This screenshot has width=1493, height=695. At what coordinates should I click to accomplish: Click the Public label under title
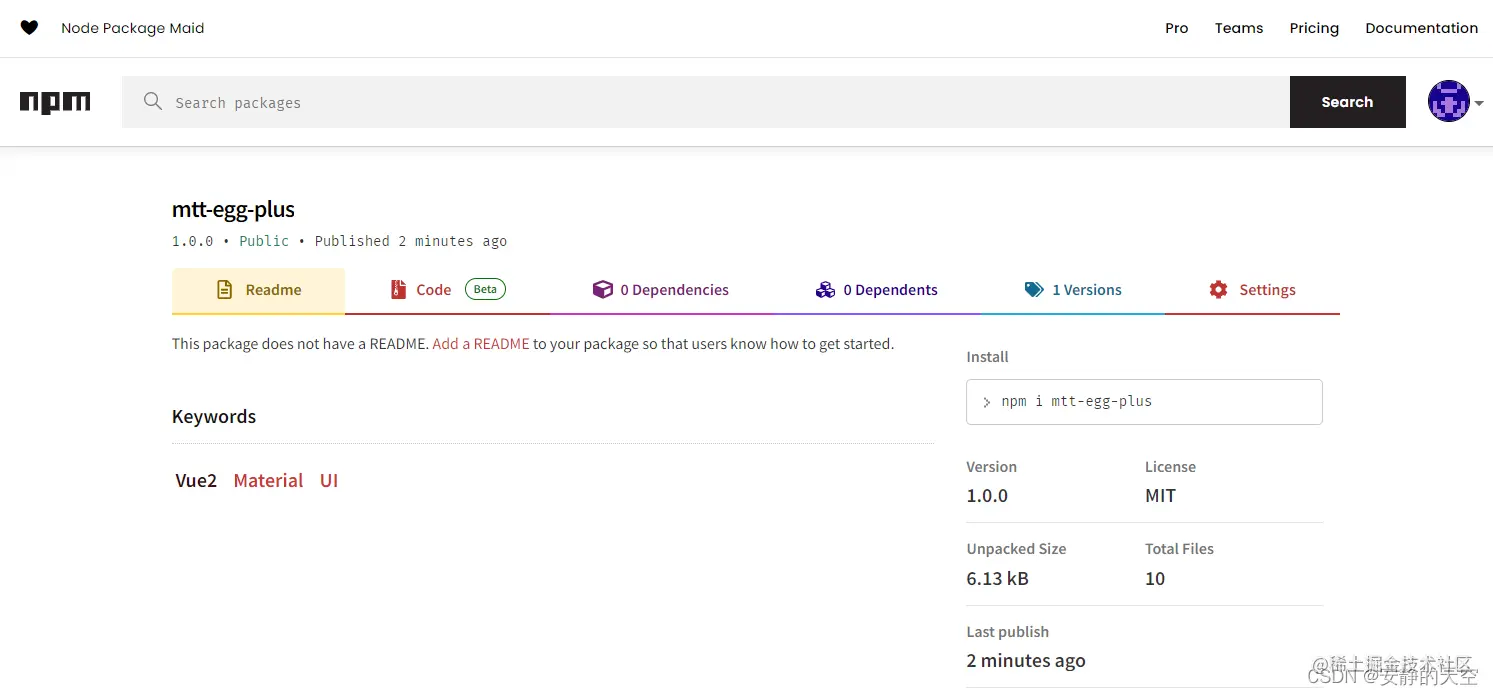(x=264, y=241)
